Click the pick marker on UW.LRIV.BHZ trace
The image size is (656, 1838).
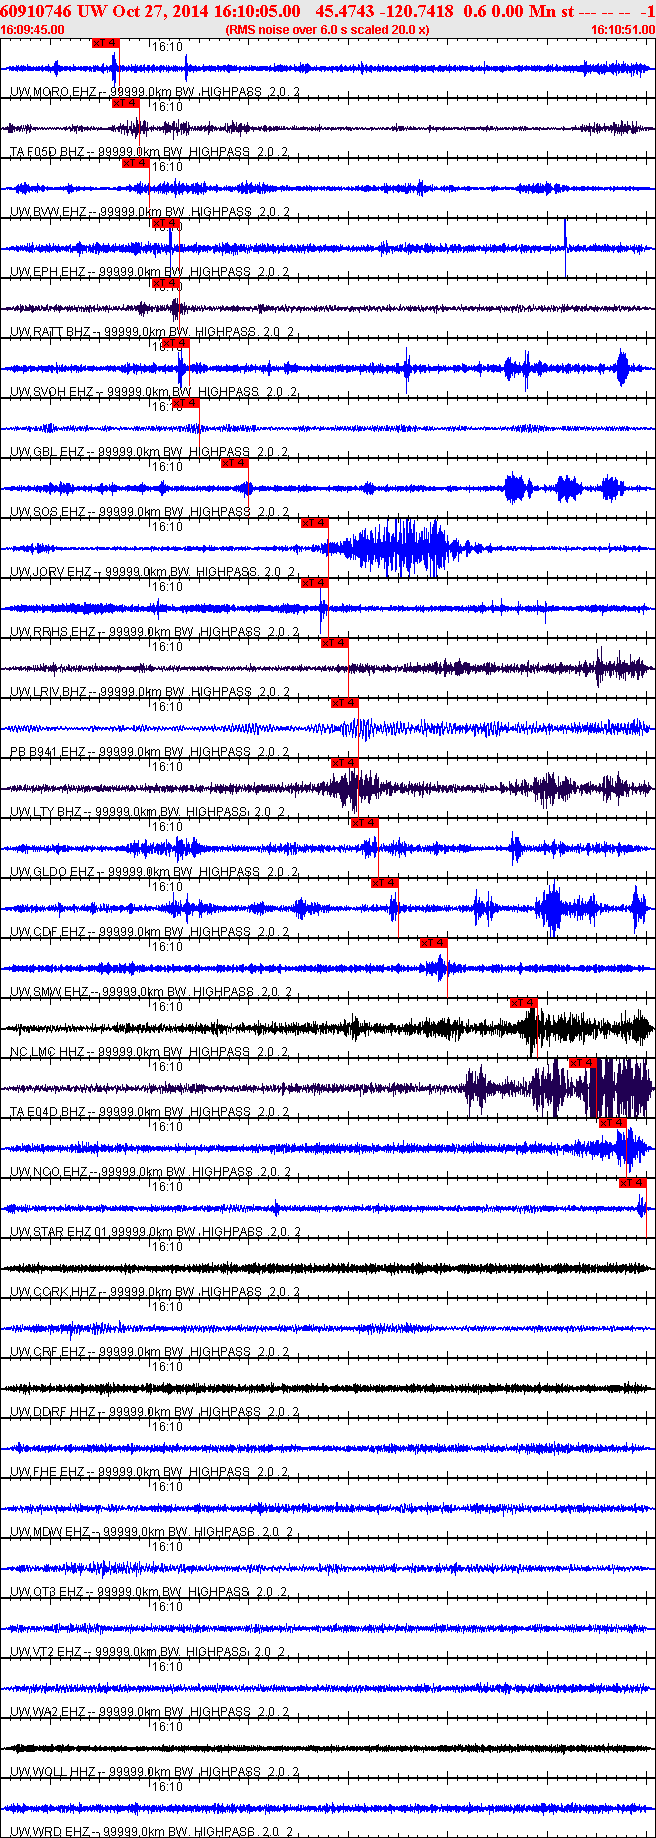335,643
